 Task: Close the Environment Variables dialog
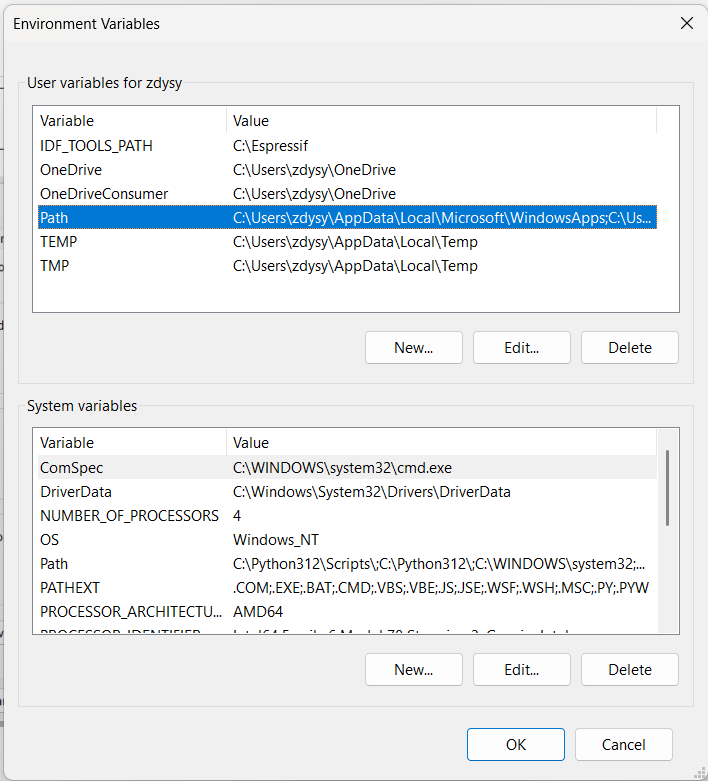point(686,23)
